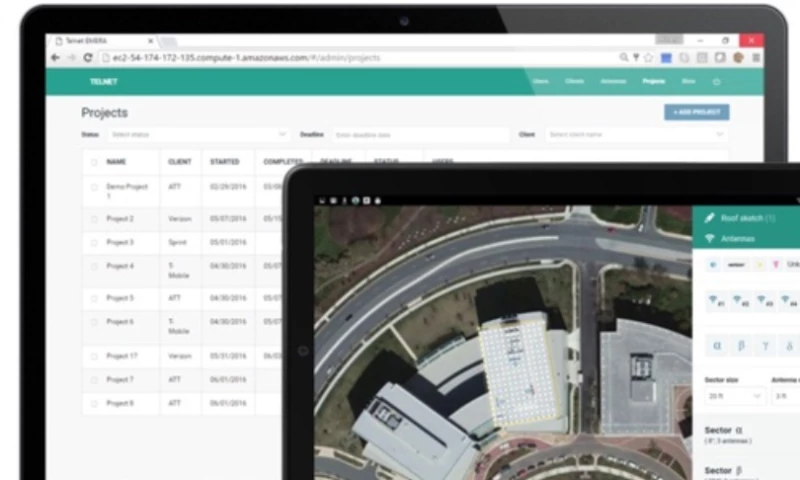Screen dimensions: 800x480
Task: Select the gamma sector button
Action: click(765, 346)
